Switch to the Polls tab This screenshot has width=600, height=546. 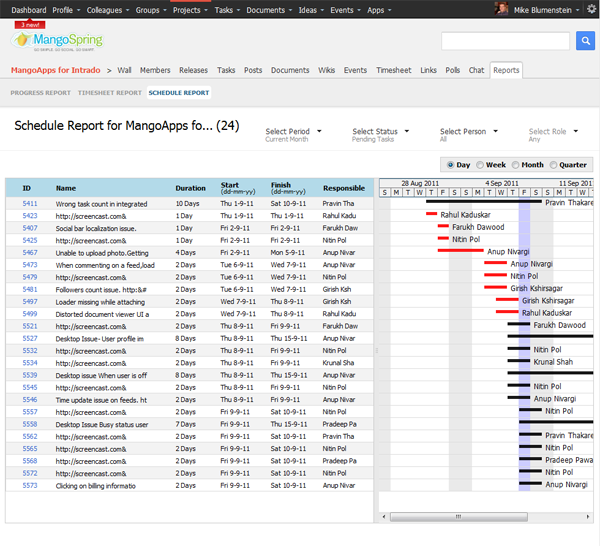coord(452,70)
